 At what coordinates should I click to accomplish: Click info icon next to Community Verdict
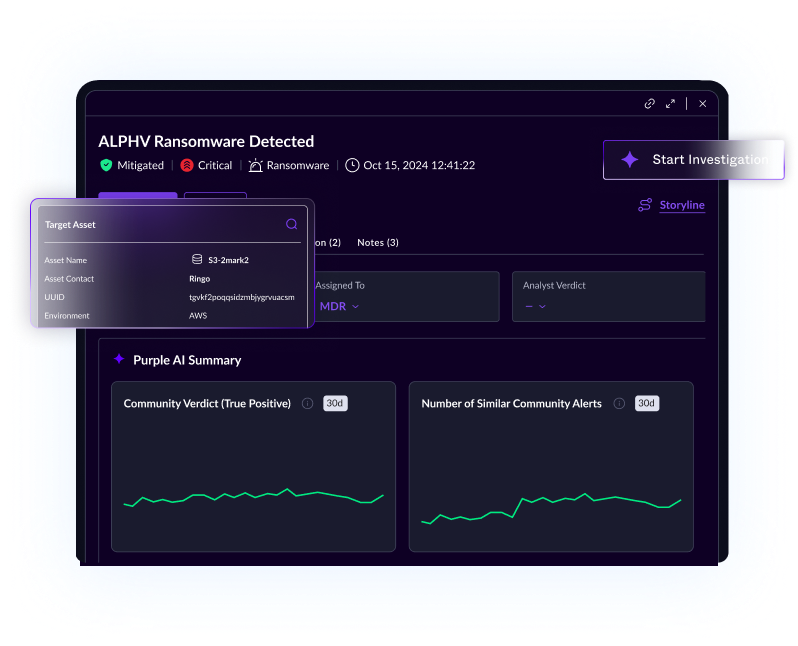(307, 404)
